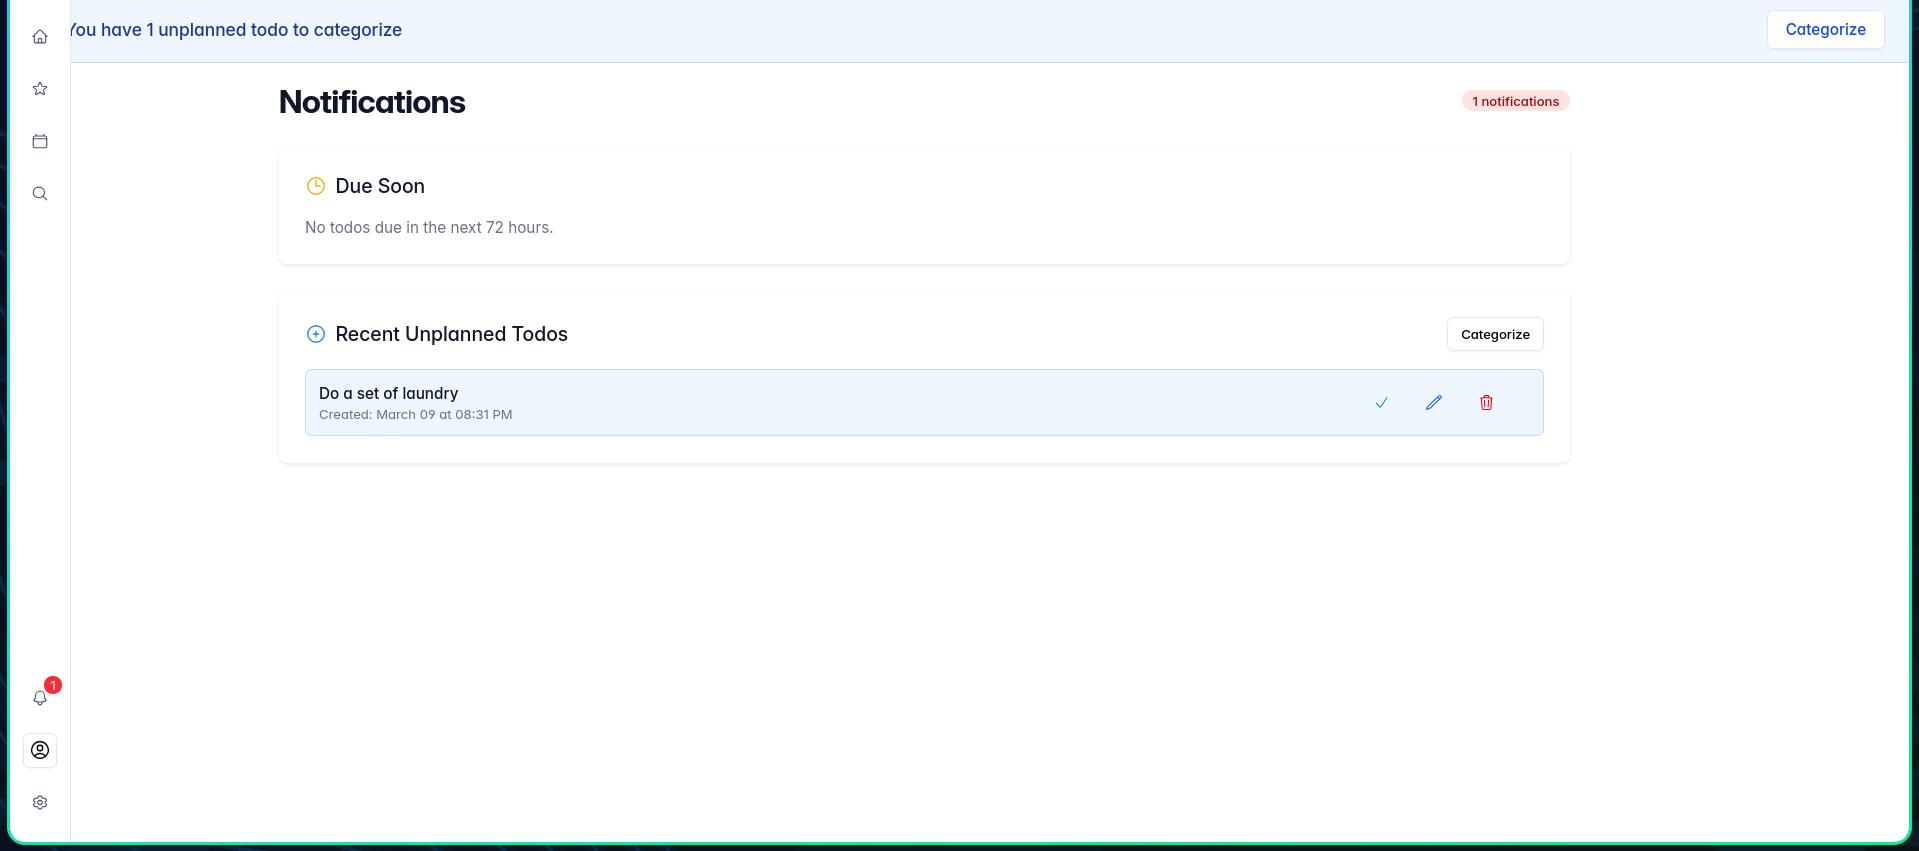Click the plus icon beside Recent Unplanned Todos
This screenshot has height=851, width=1919.
315,334
